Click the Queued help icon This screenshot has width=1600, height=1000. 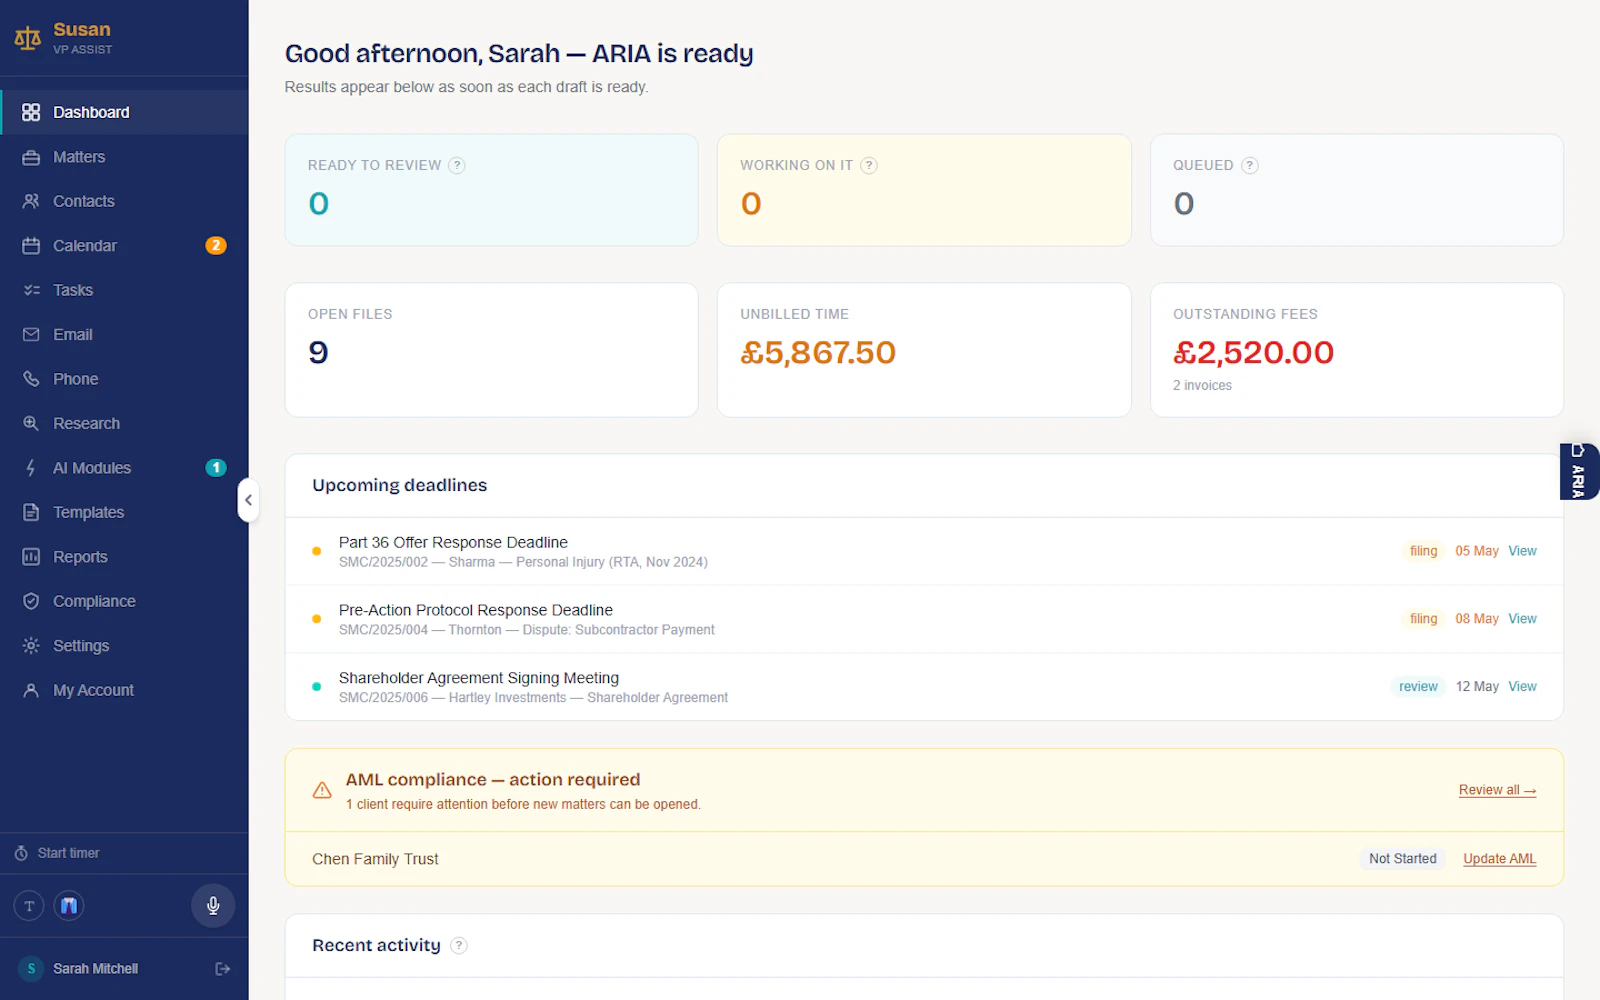pos(1250,166)
